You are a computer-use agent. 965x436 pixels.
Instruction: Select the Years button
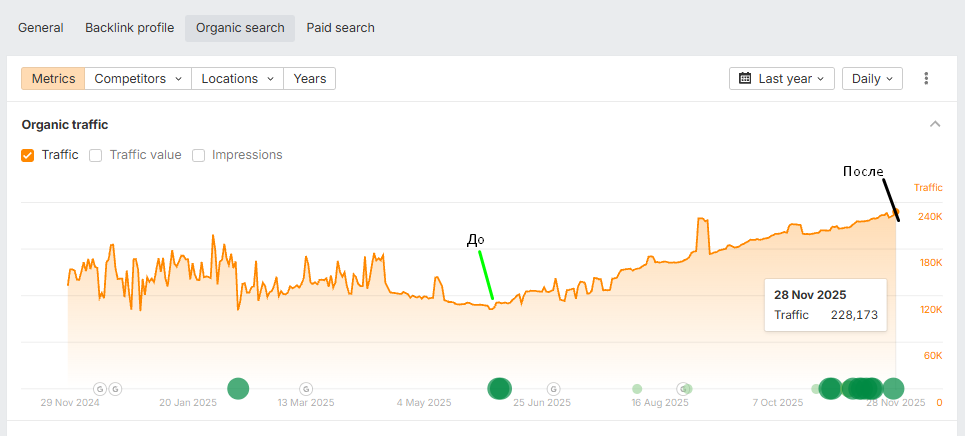pos(309,79)
